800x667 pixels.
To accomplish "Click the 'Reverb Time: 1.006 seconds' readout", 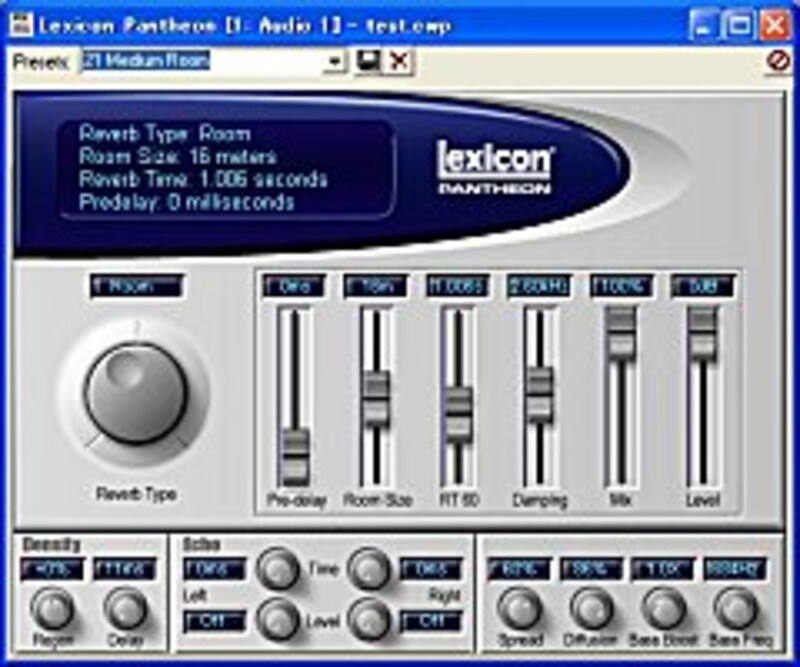I will [x=203, y=179].
